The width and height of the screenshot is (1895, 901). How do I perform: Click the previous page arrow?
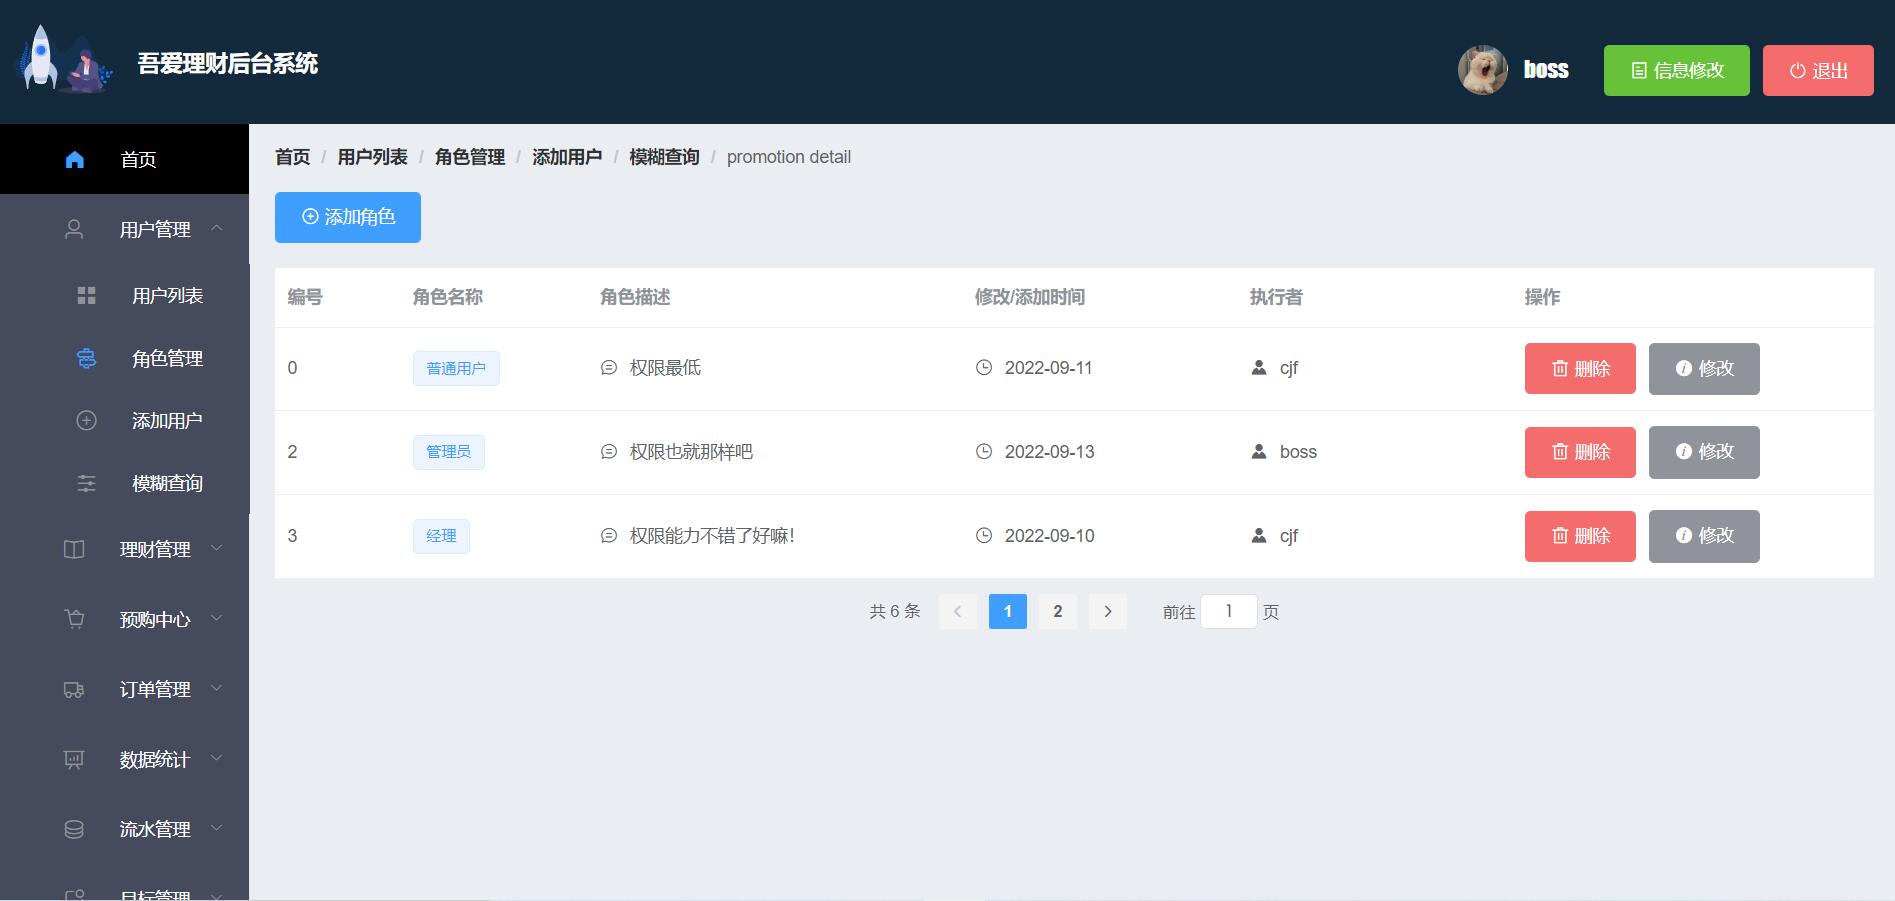point(958,611)
